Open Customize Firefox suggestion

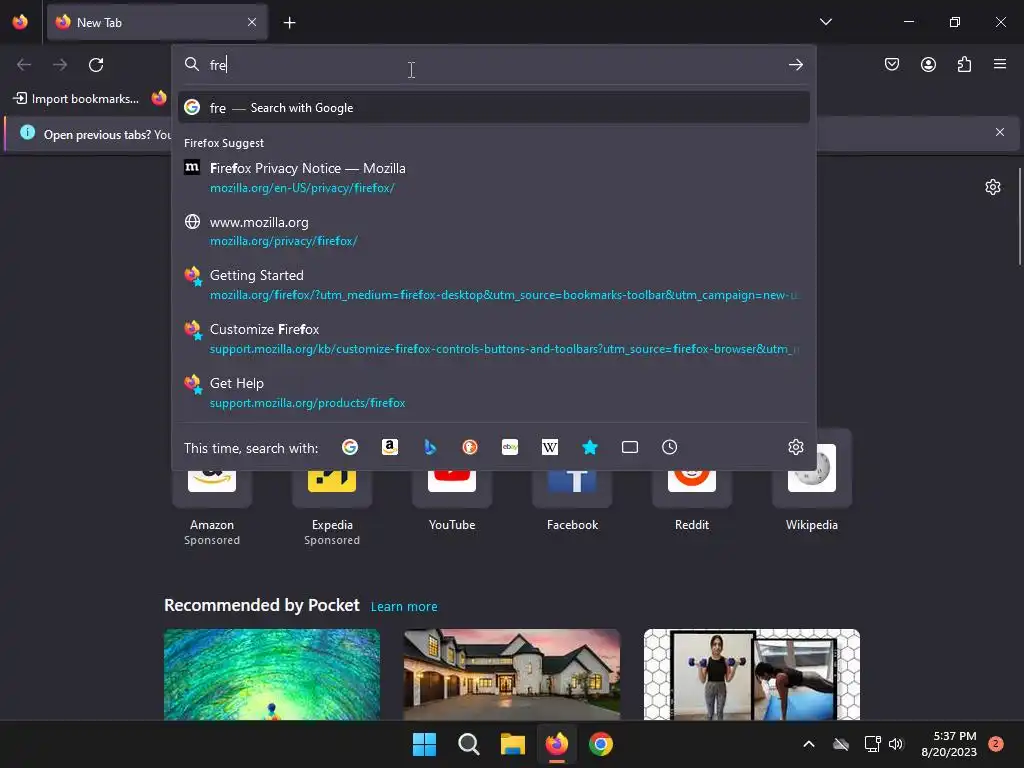tap(494, 339)
